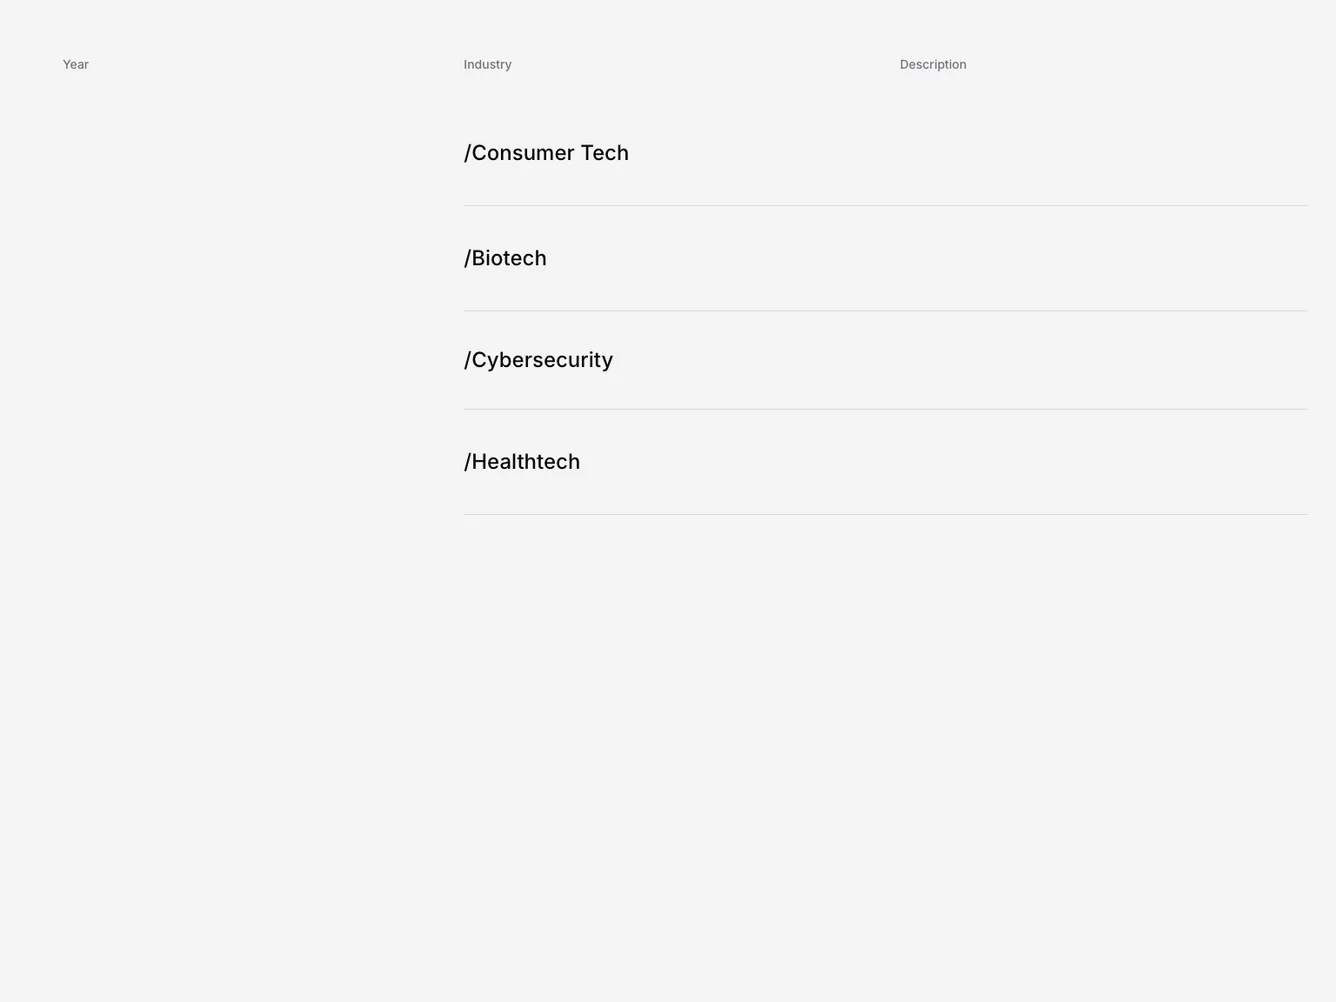1336x1002 pixels.
Task: Click divider line below Biotech
Action: click(x=885, y=310)
